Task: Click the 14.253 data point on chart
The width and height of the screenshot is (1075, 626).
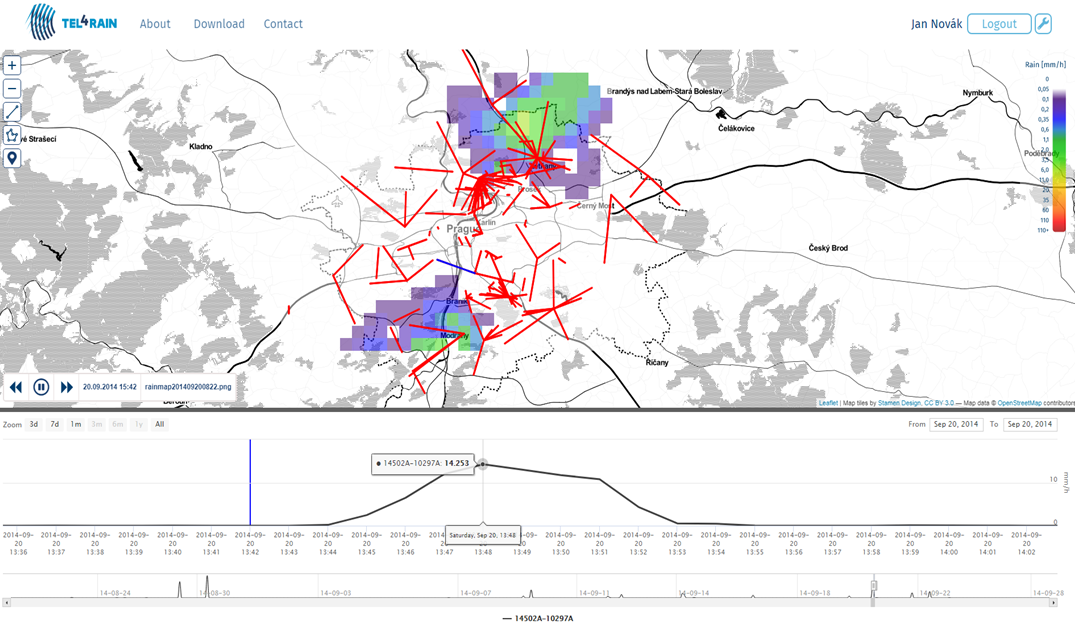Action: [x=483, y=464]
